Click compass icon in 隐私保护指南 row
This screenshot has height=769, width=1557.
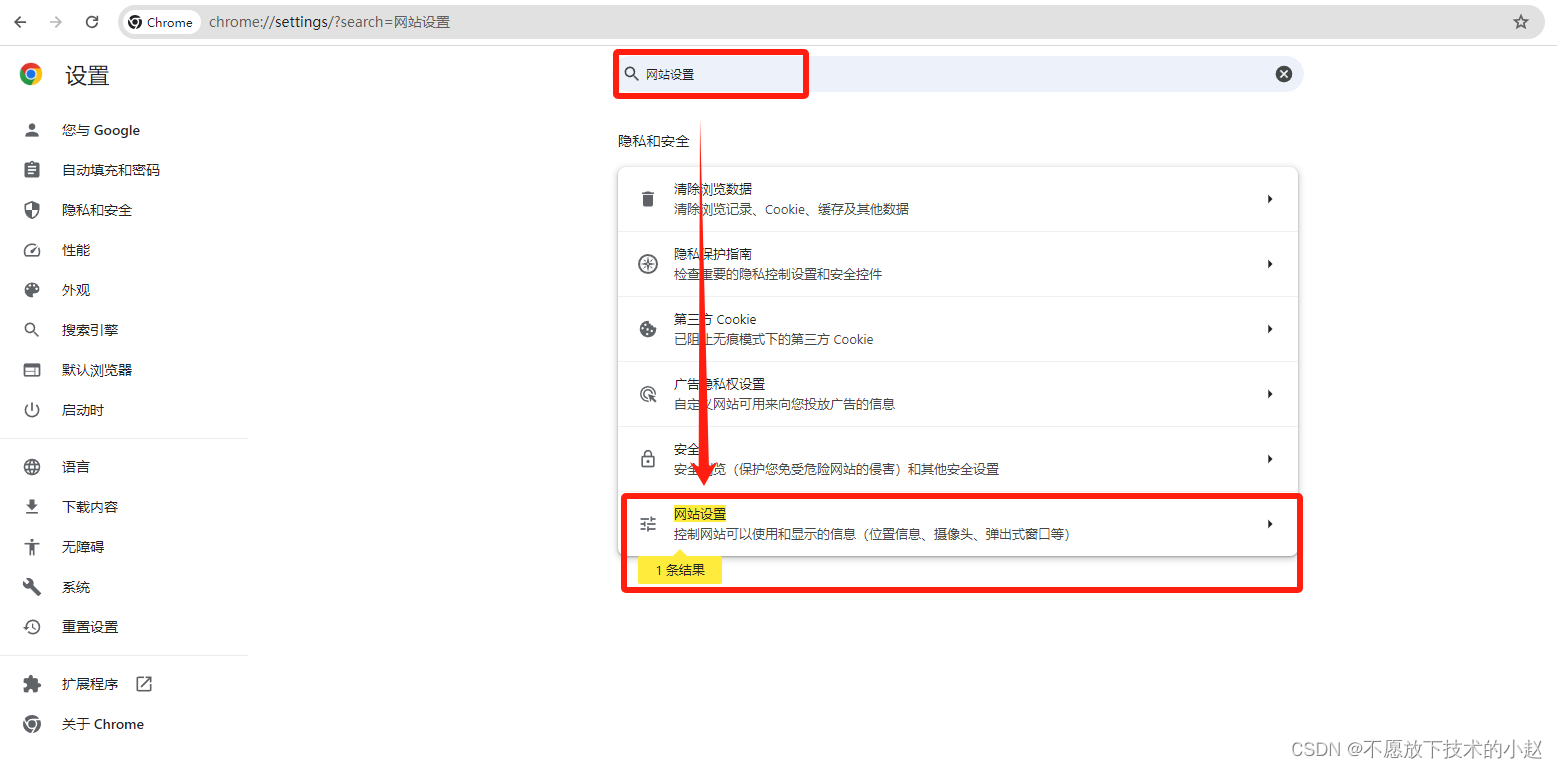(x=648, y=264)
